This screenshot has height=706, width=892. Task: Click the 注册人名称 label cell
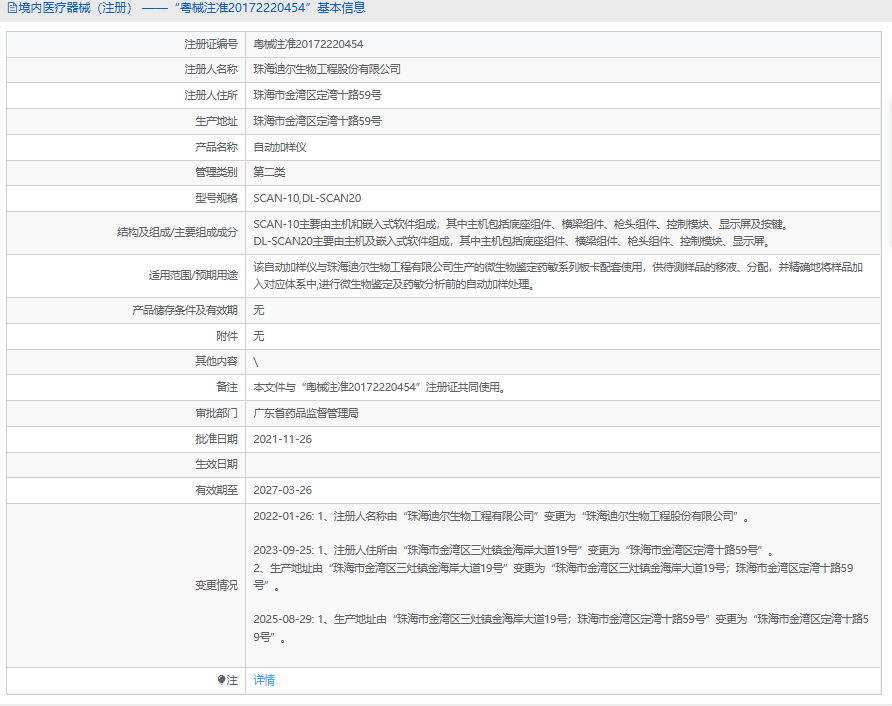pos(126,69)
